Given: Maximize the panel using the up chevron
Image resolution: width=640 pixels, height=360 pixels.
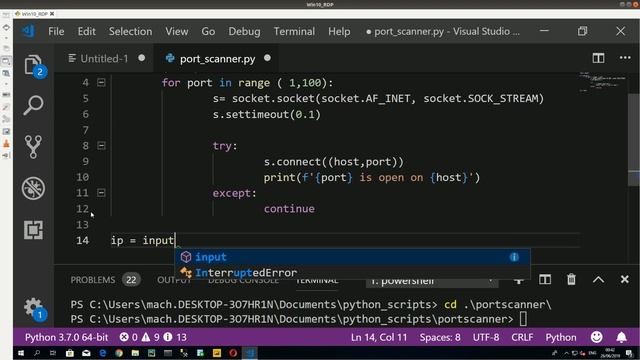Looking at the screenshot, I should click(x=598, y=280).
